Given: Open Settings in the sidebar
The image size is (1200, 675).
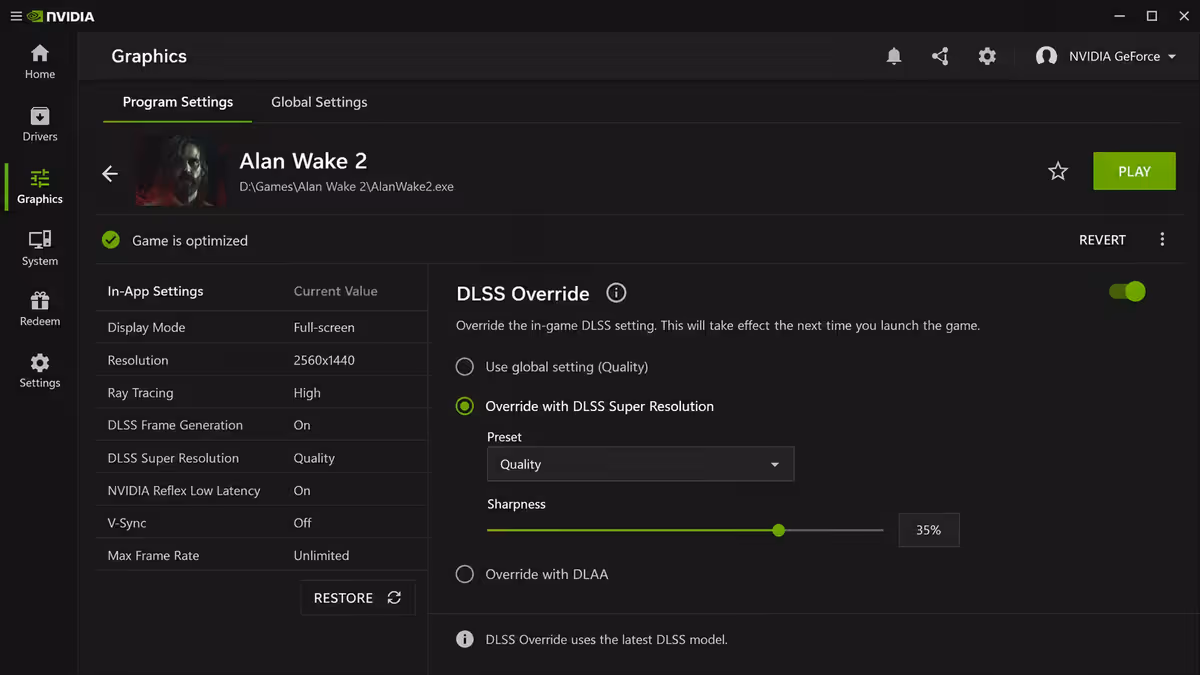Looking at the screenshot, I should click(39, 371).
